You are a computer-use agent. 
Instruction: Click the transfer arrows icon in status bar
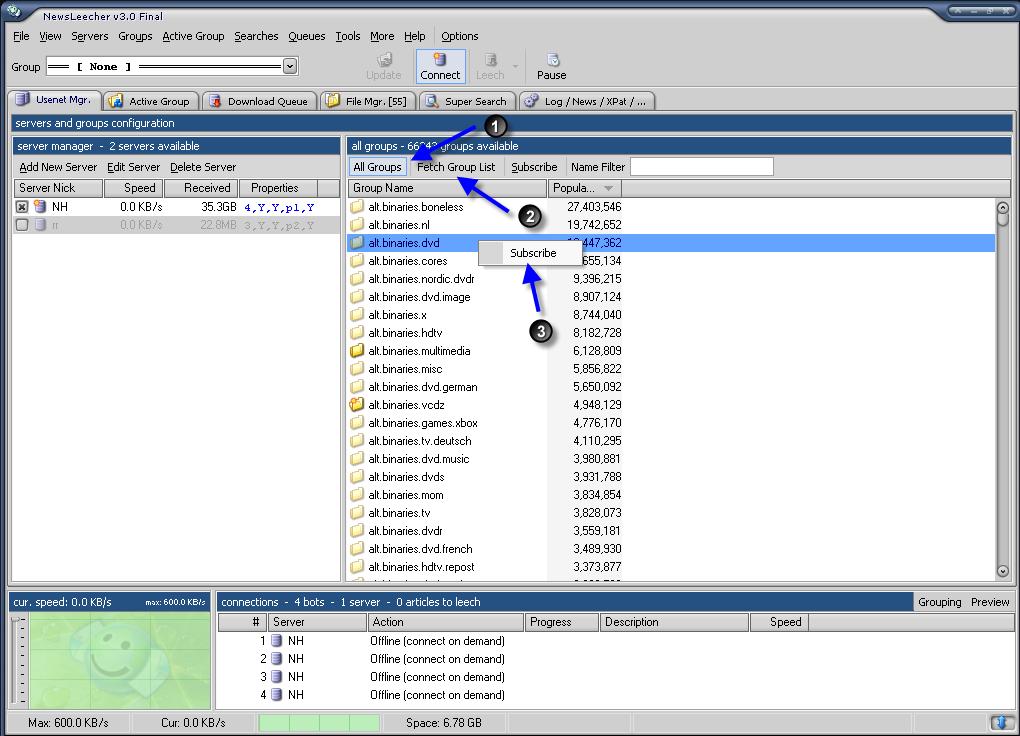point(1000,722)
